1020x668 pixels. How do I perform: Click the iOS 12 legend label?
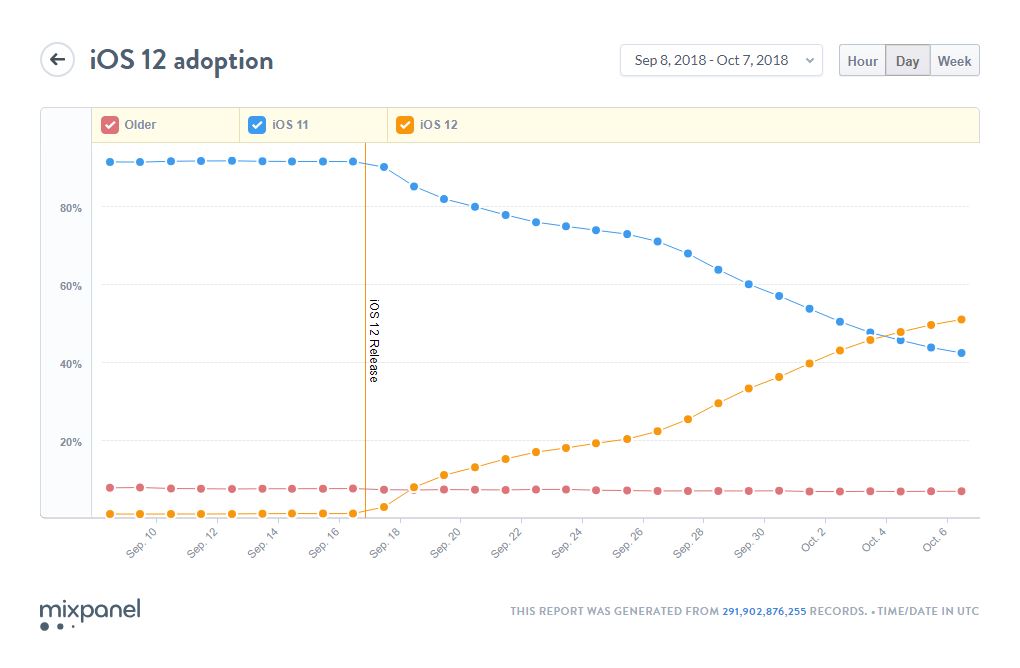tap(438, 125)
